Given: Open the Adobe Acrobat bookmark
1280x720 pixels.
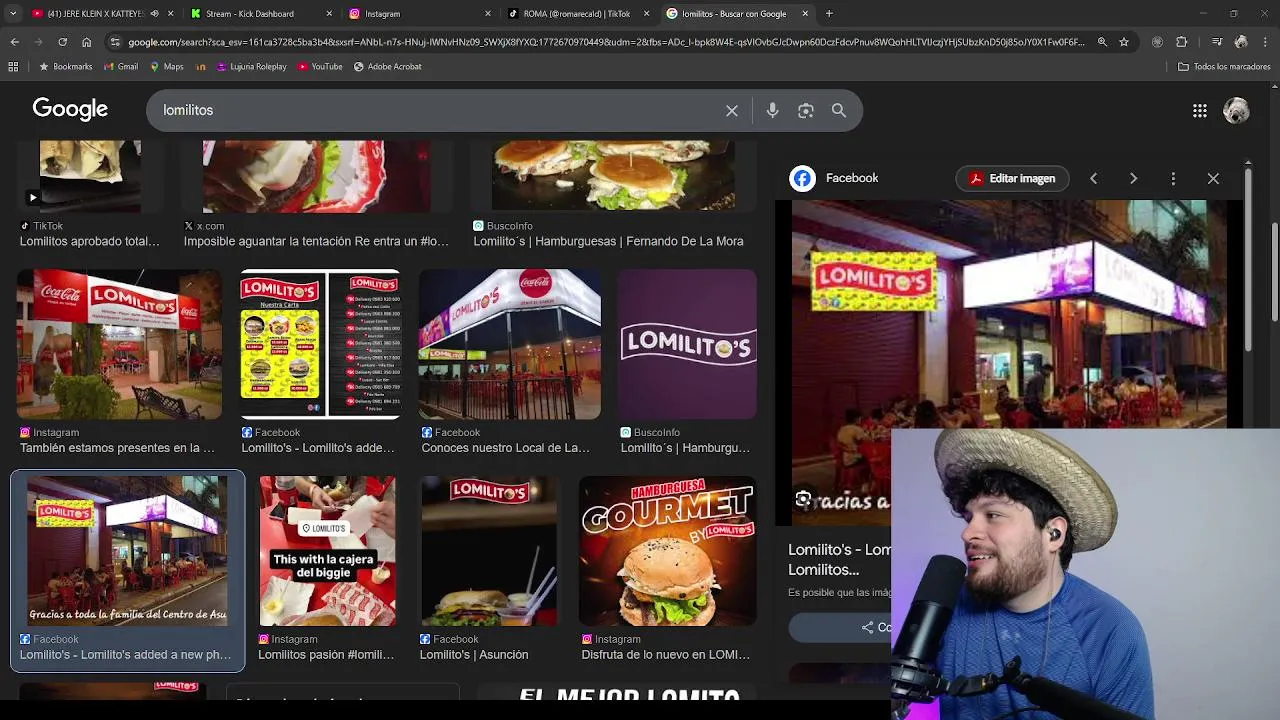Looking at the screenshot, I should point(387,67).
